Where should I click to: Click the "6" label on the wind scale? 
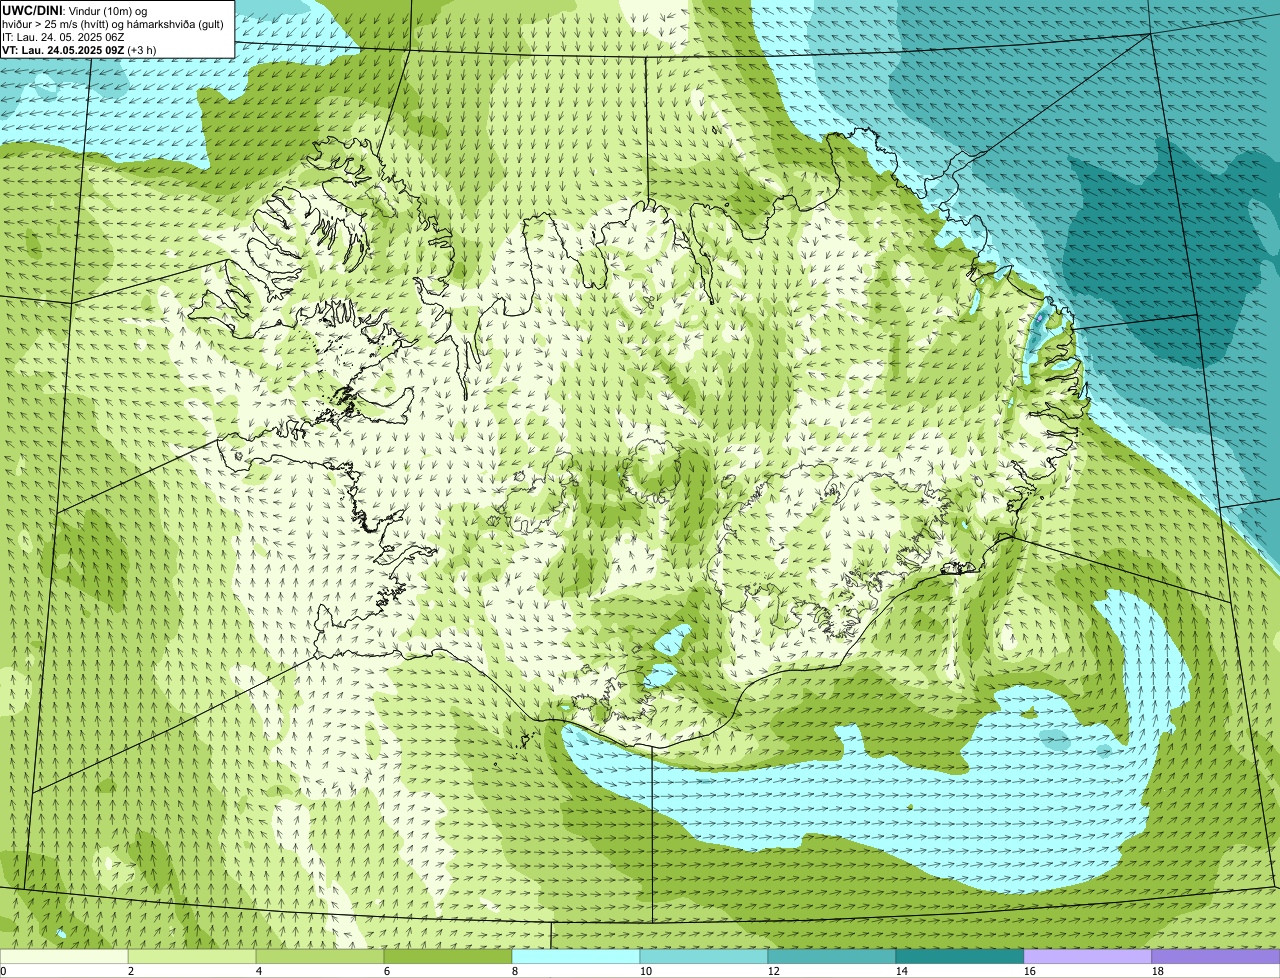(x=387, y=971)
